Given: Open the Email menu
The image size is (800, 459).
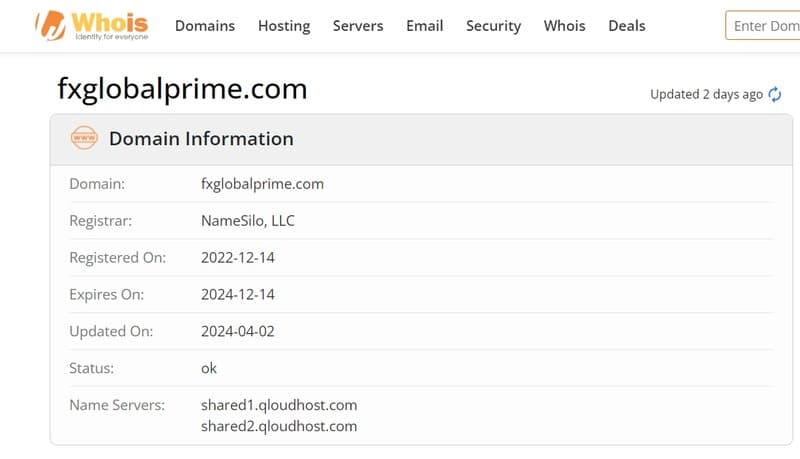Looking at the screenshot, I should [424, 26].
